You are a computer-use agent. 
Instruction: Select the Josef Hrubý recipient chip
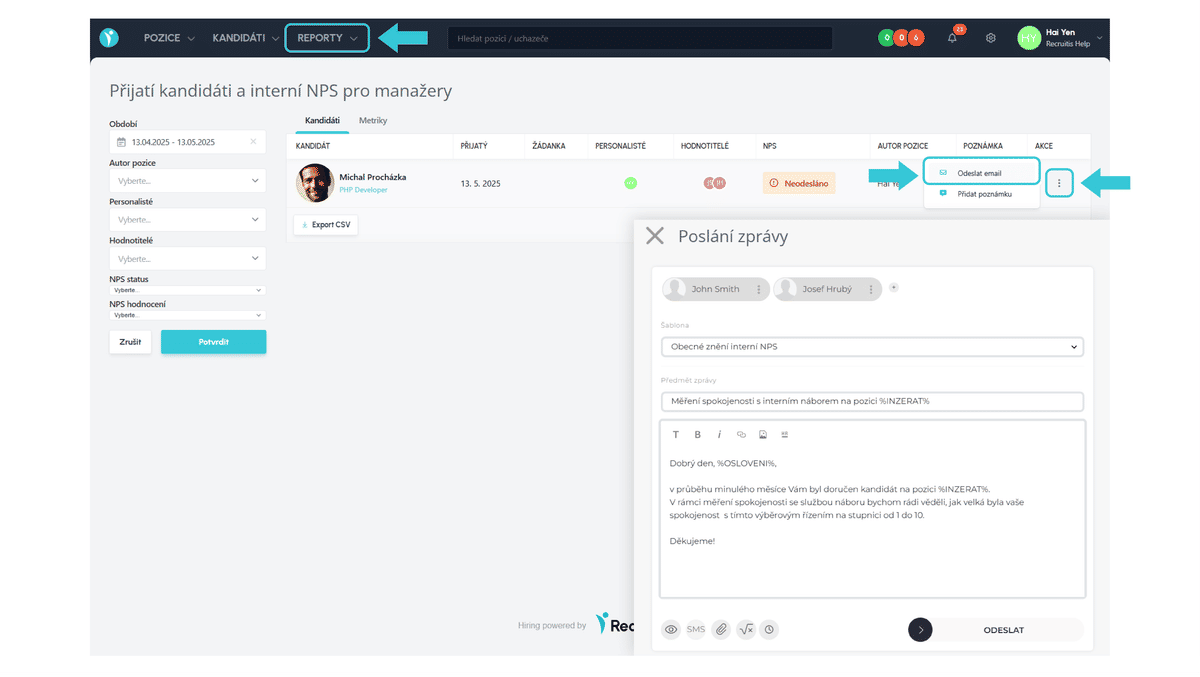click(827, 289)
